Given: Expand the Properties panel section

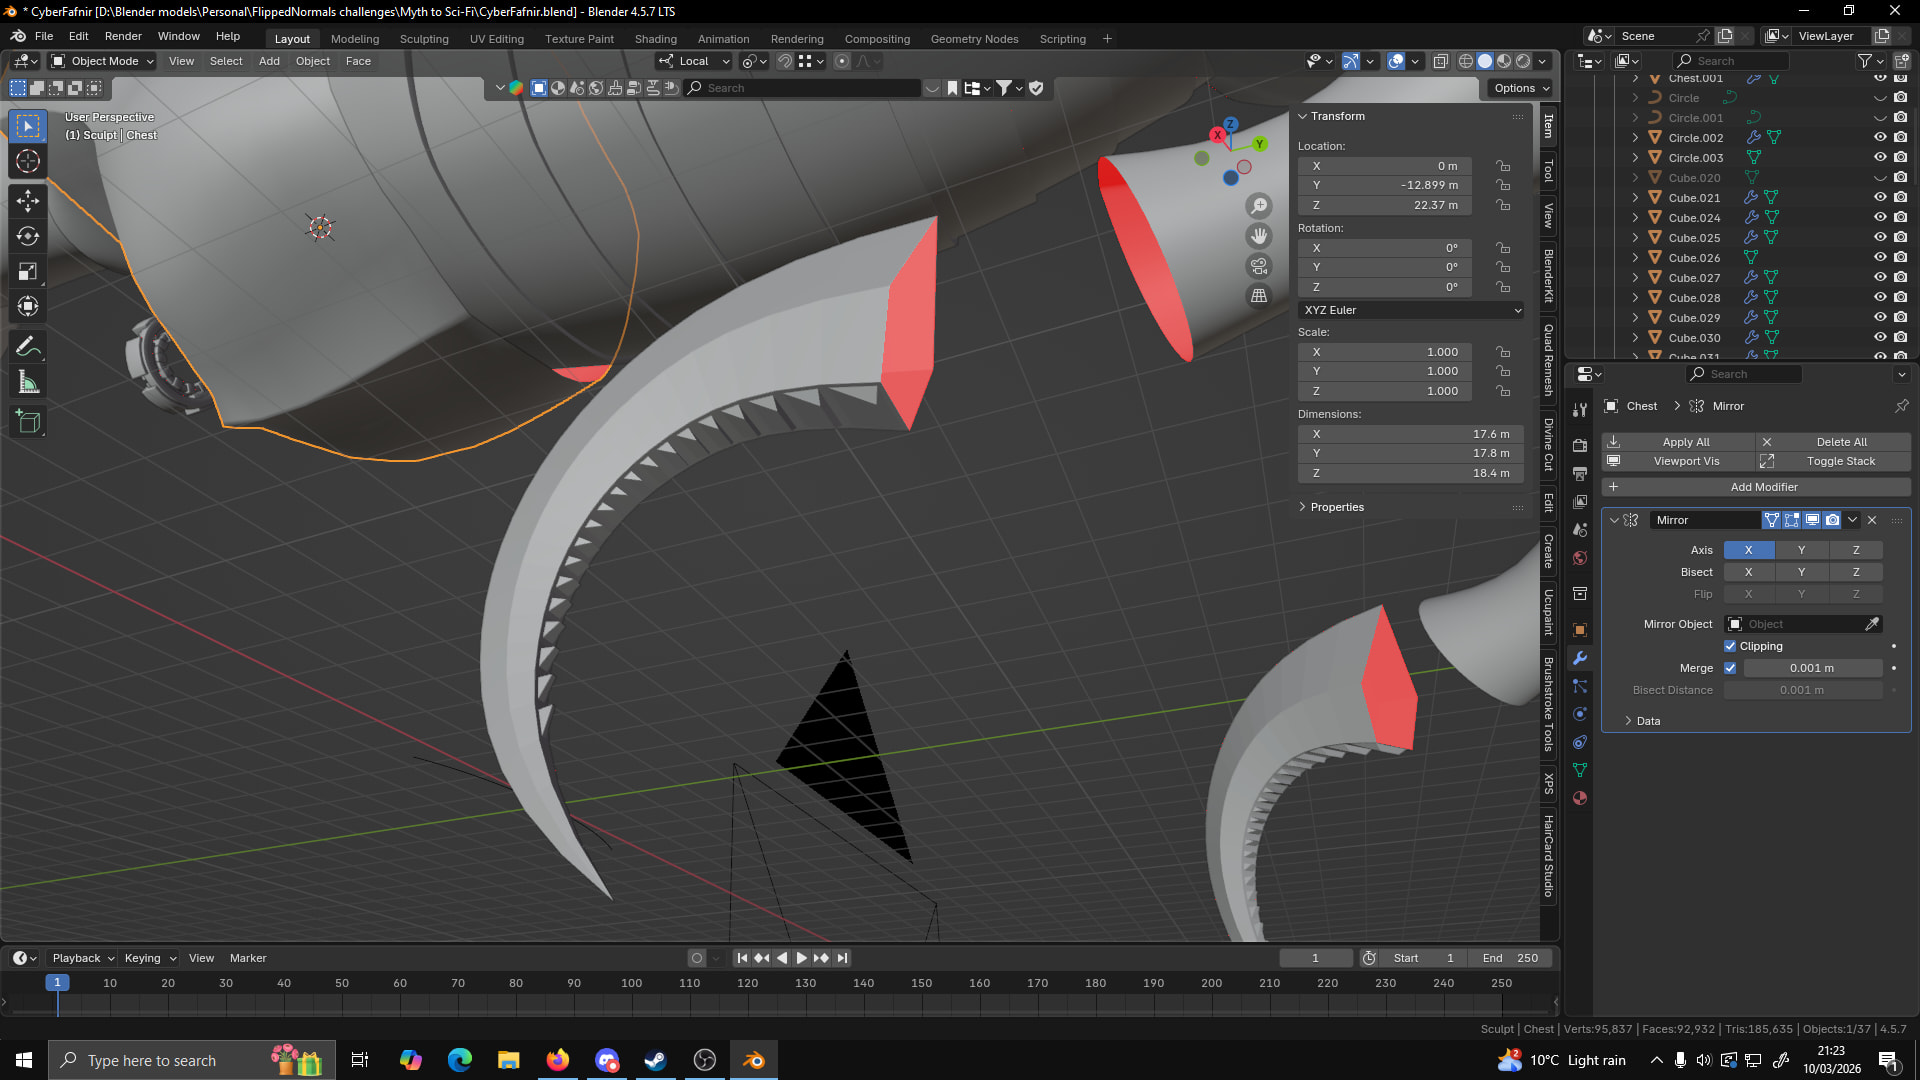Looking at the screenshot, I should click(1336, 507).
